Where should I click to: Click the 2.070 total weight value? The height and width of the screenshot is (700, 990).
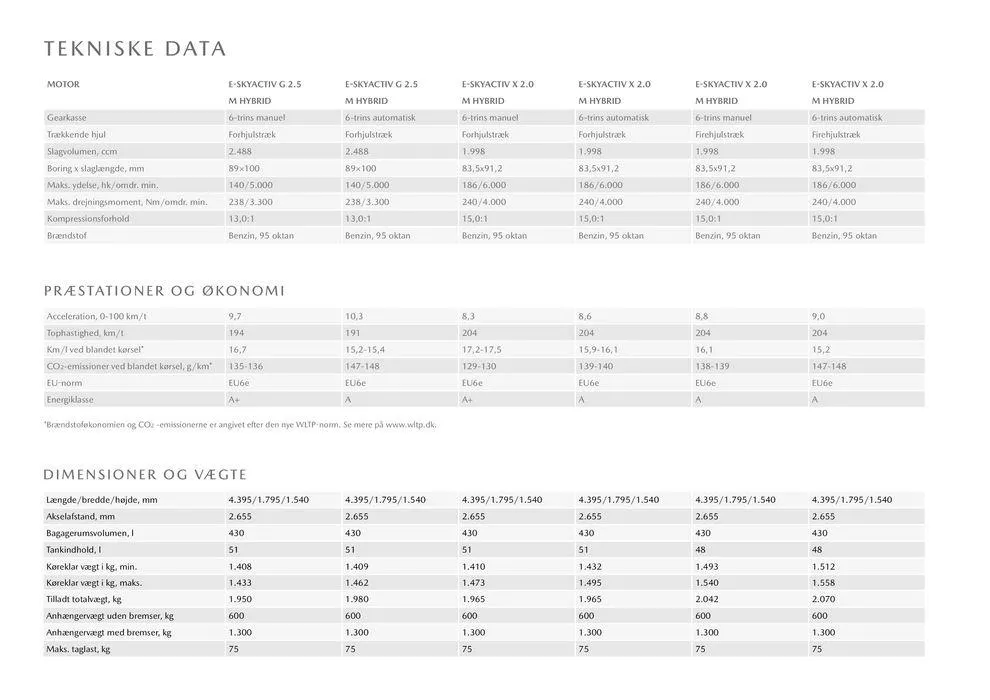(x=824, y=599)
